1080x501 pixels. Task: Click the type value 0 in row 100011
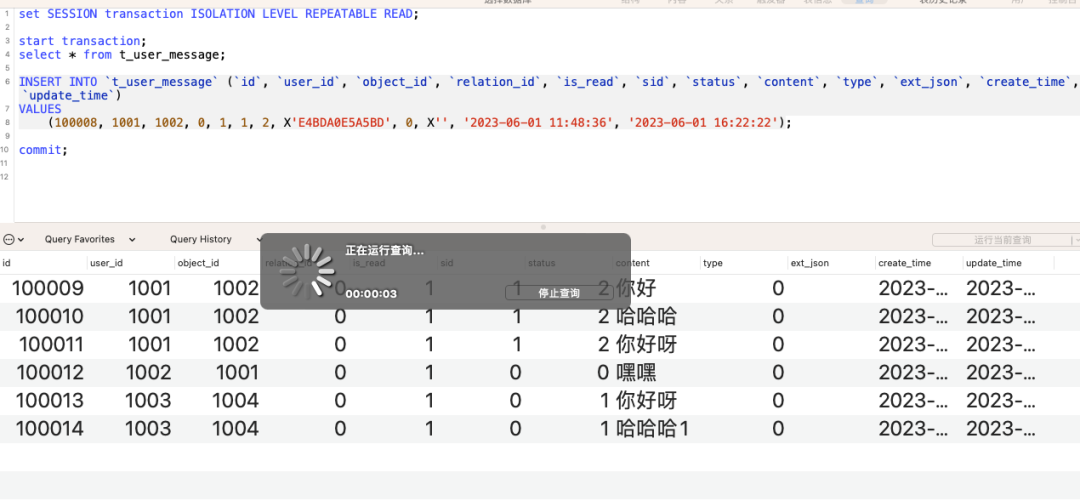778,344
